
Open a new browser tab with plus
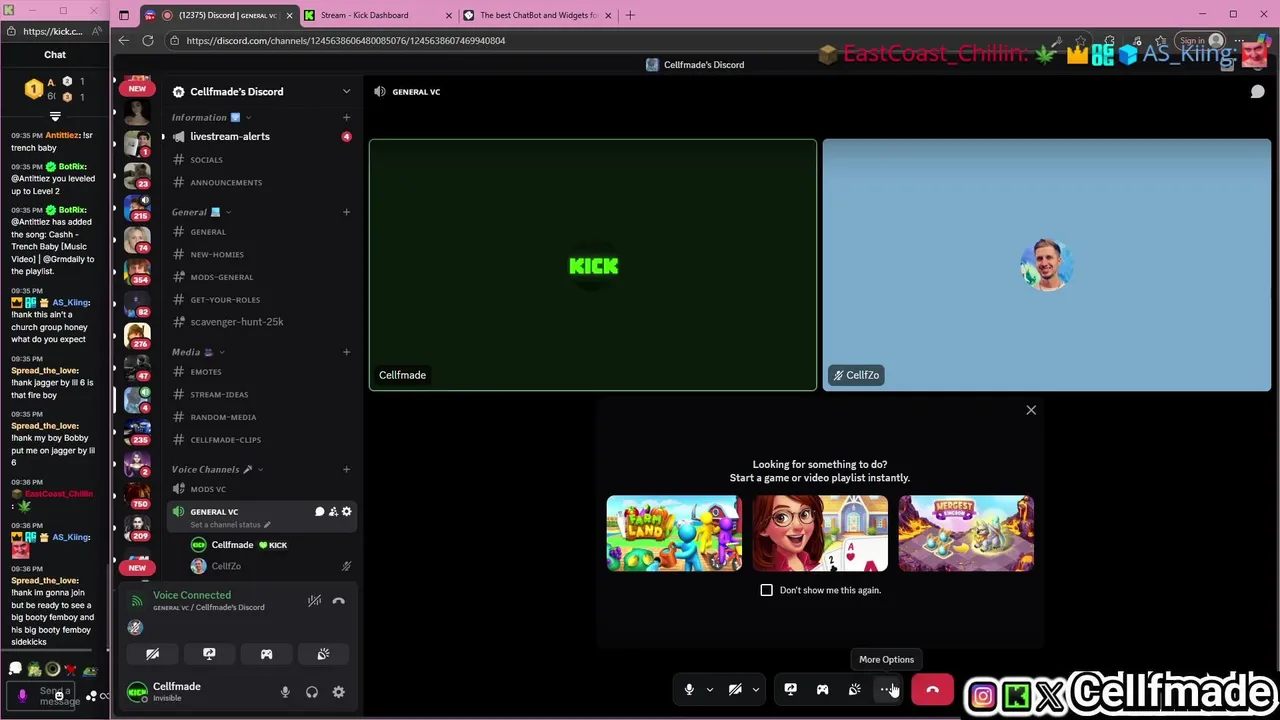tap(630, 15)
